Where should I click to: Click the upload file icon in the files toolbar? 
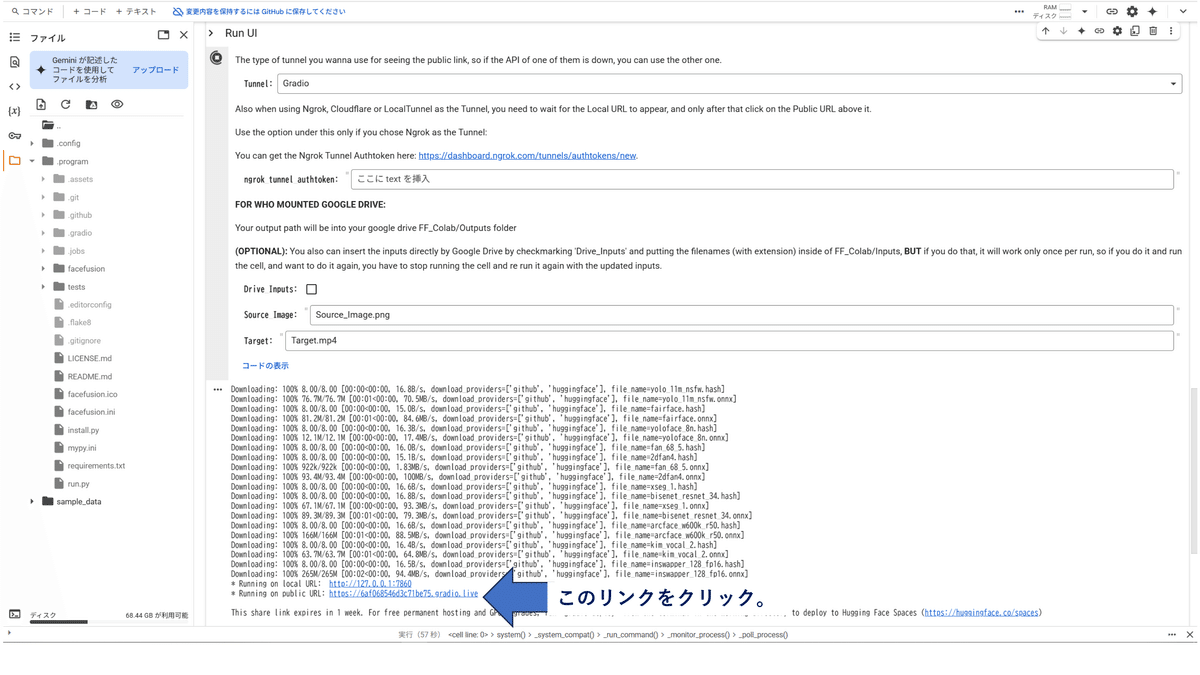41,104
